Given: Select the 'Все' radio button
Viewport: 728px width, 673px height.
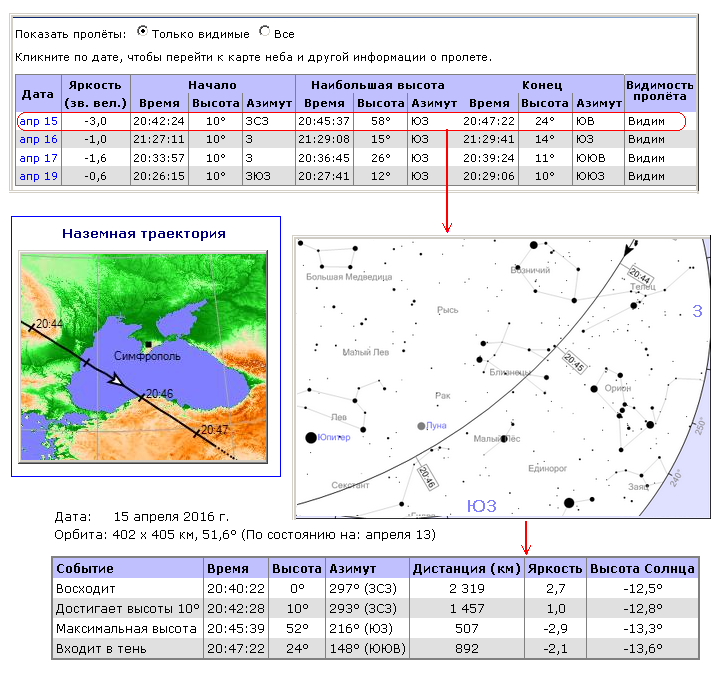Looking at the screenshot, I should point(264,32).
